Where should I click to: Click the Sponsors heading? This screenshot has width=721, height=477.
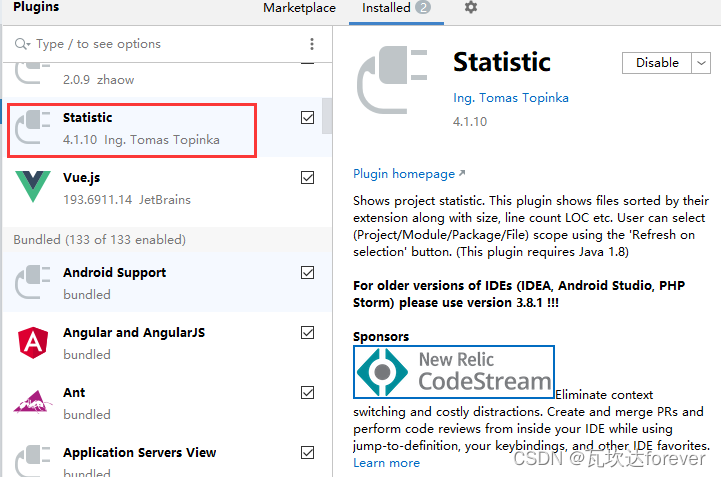coord(381,337)
